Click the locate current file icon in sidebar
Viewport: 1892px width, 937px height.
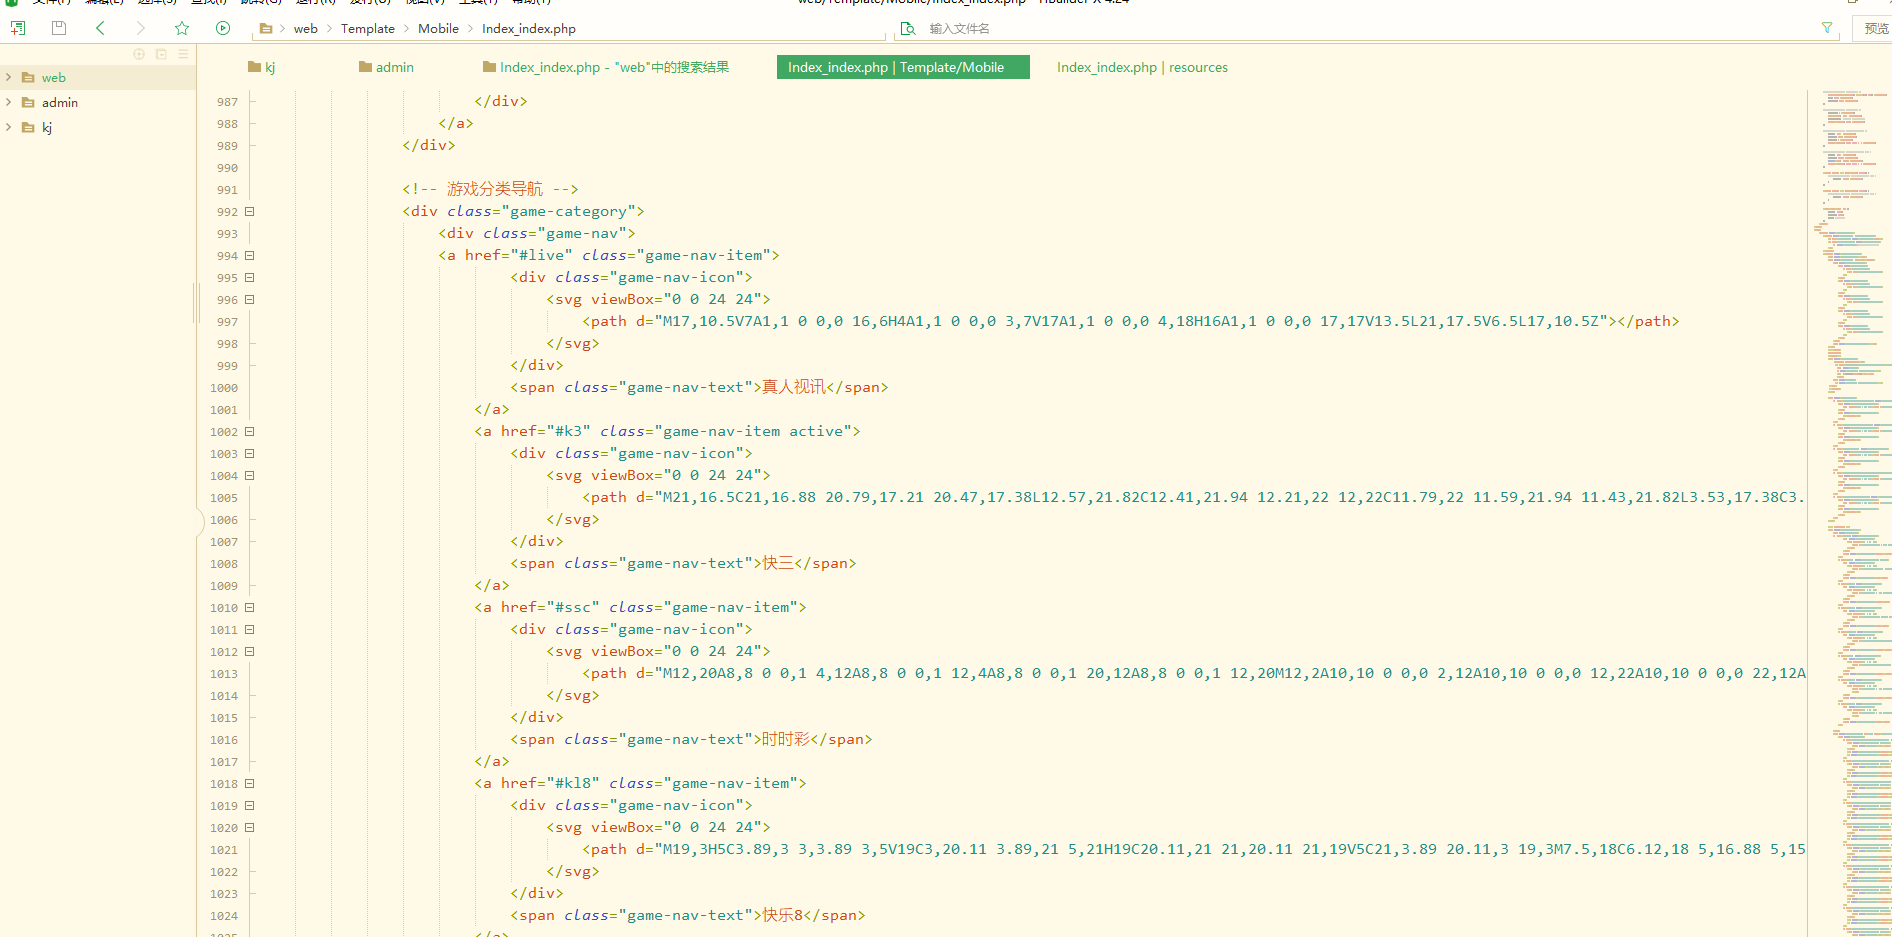coord(139,54)
